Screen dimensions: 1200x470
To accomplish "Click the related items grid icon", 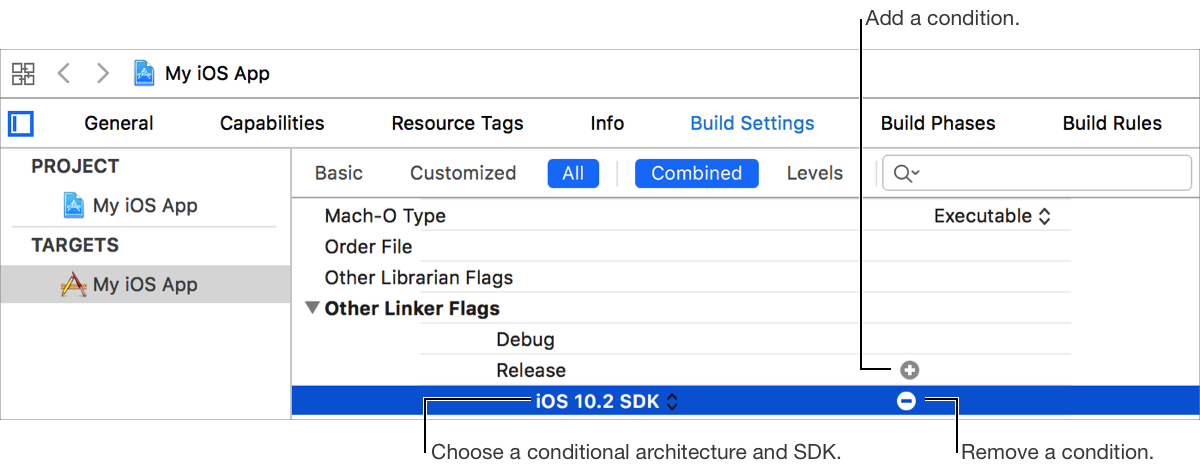I will (x=23, y=73).
